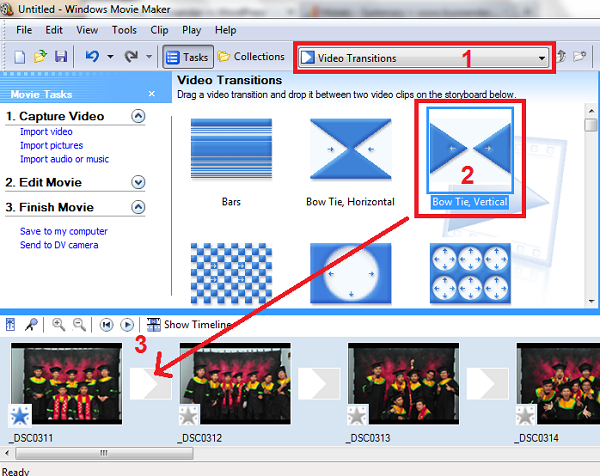Open the Edit menu
600x476 pixels.
tap(54, 30)
